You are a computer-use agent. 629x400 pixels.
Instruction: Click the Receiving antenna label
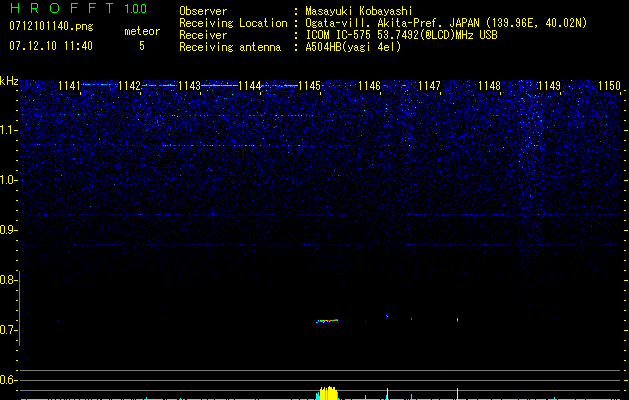230,47
